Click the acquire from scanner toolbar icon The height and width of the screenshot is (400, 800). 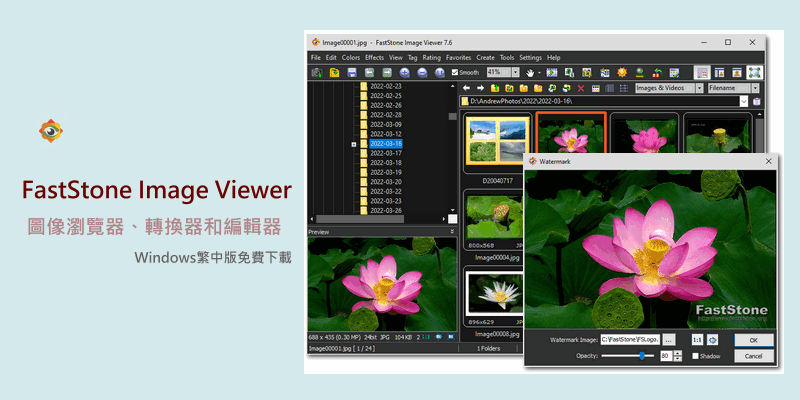click(x=317, y=72)
